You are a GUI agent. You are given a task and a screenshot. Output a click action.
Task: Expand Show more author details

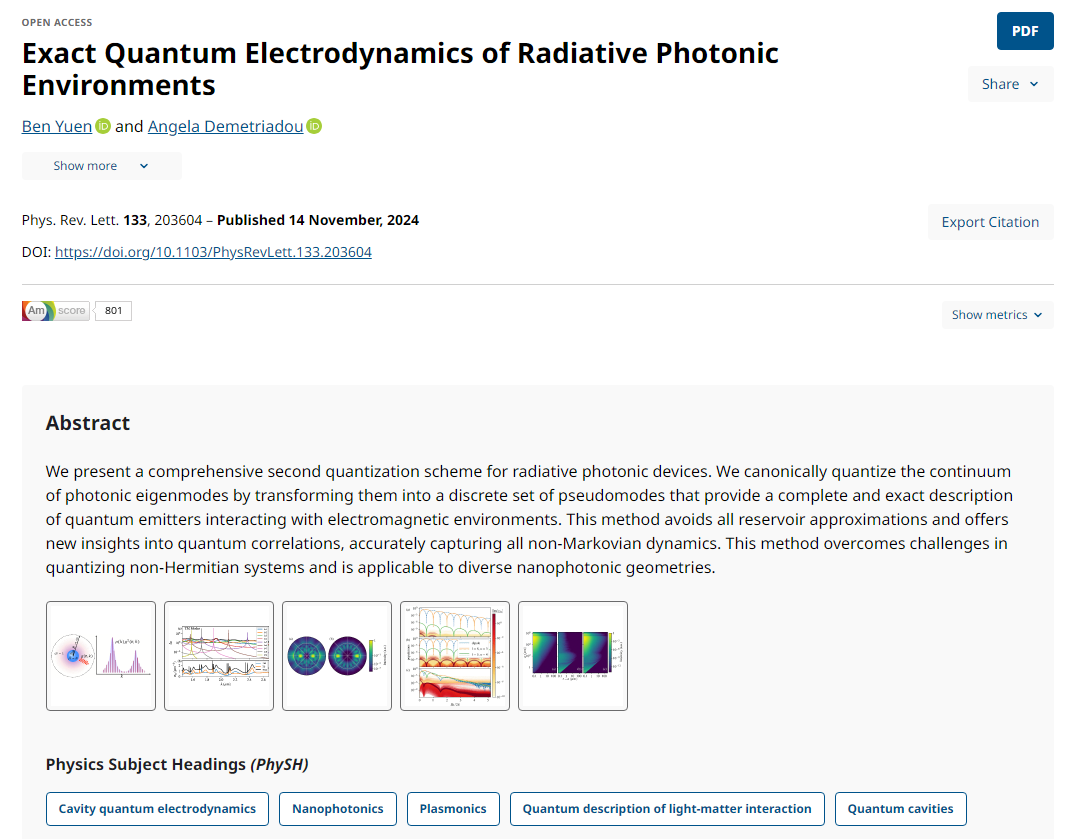pyautogui.click(x=101, y=166)
